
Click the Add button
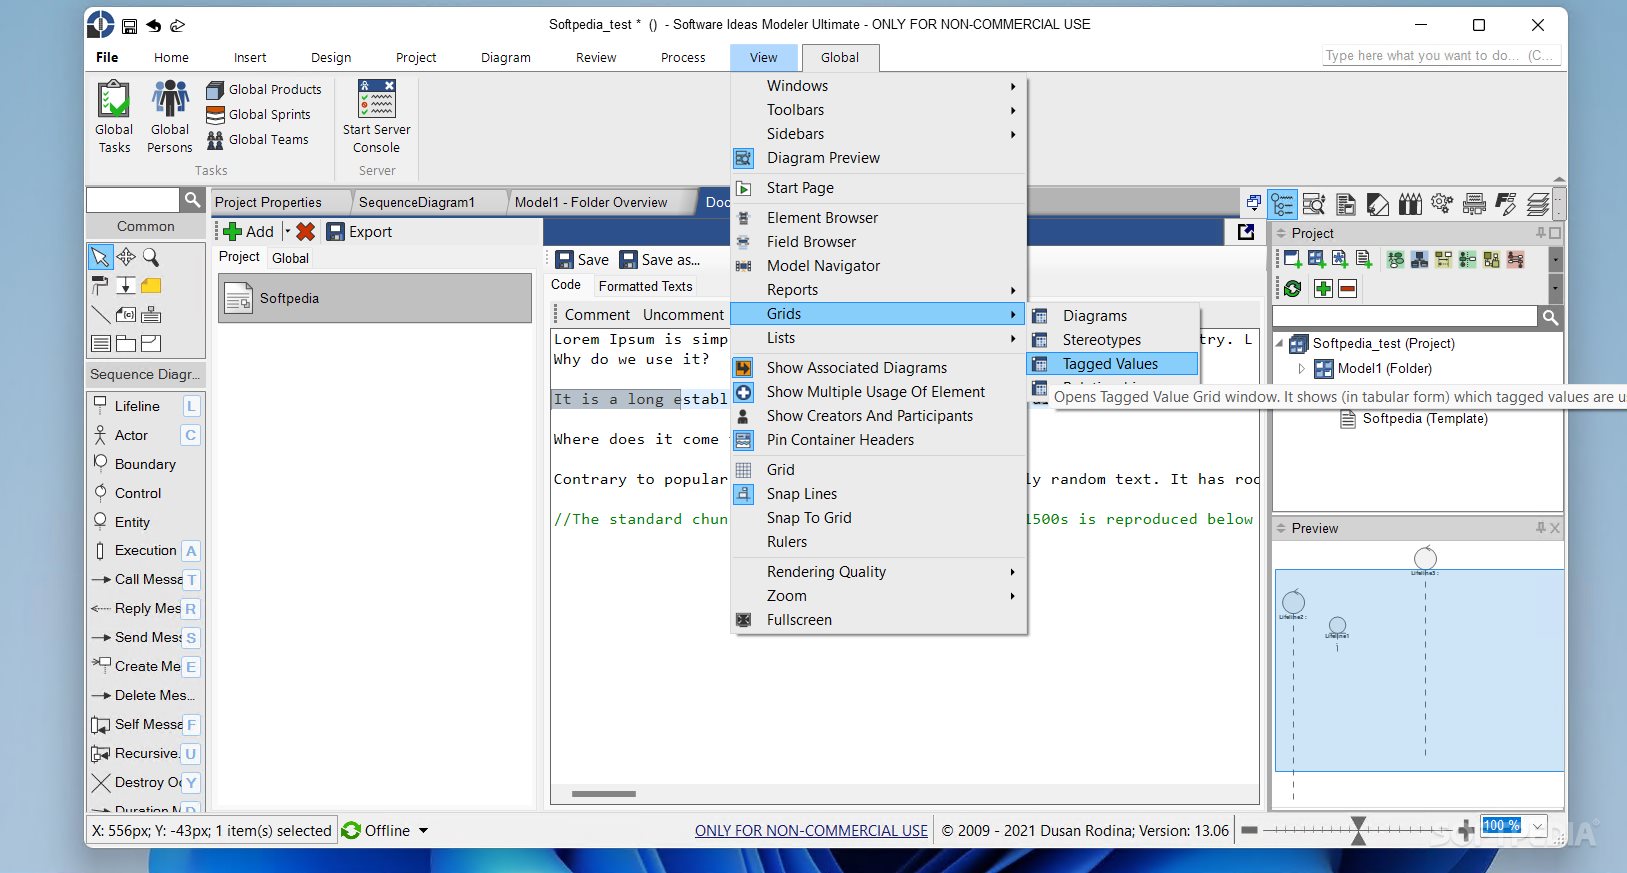pos(249,232)
